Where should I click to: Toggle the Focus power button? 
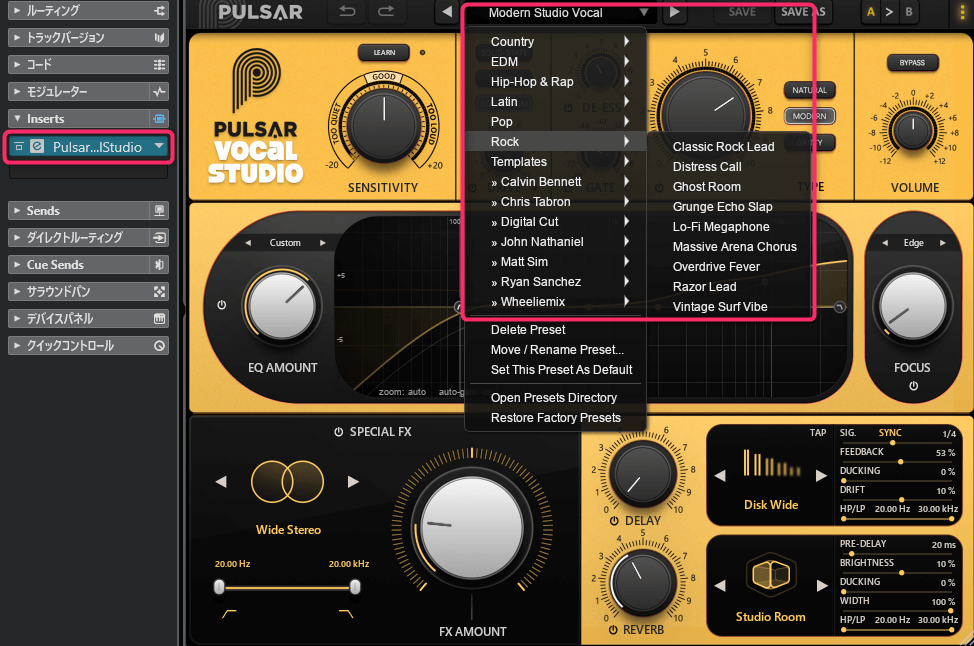tap(913, 386)
